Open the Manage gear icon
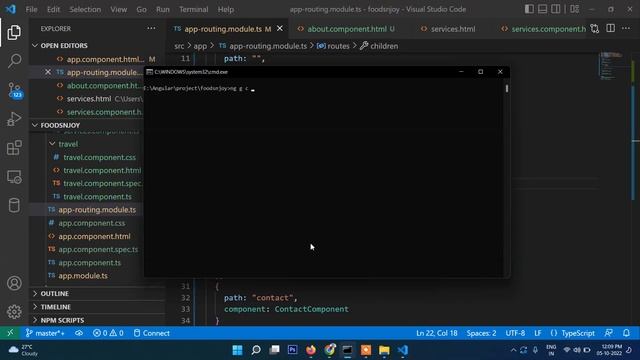Viewport: 640px width, 360px height. pos(14,312)
